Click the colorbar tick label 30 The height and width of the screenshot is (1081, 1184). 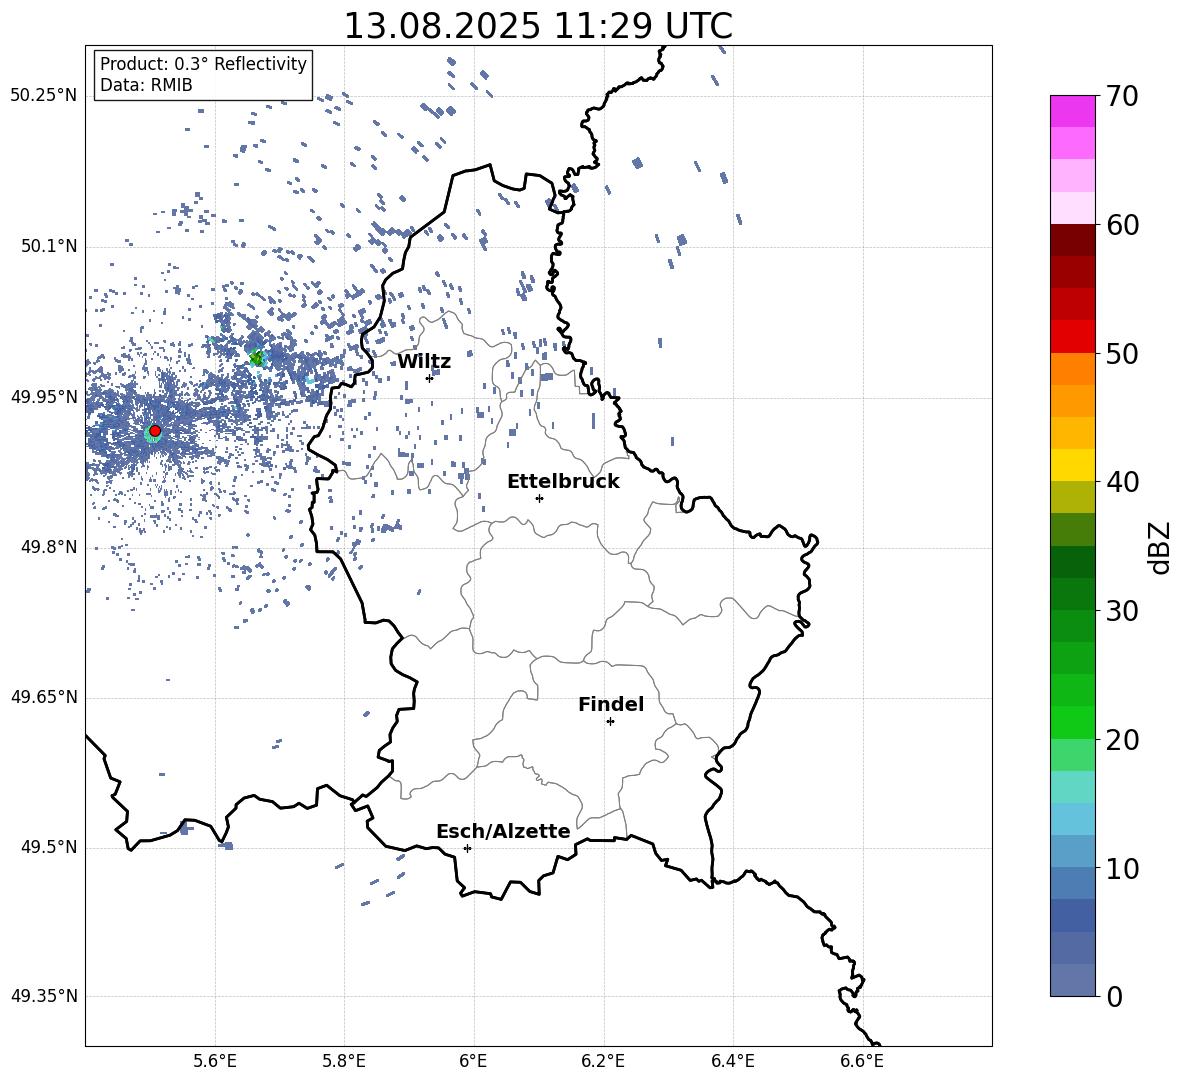click(x=1121, y=611)
